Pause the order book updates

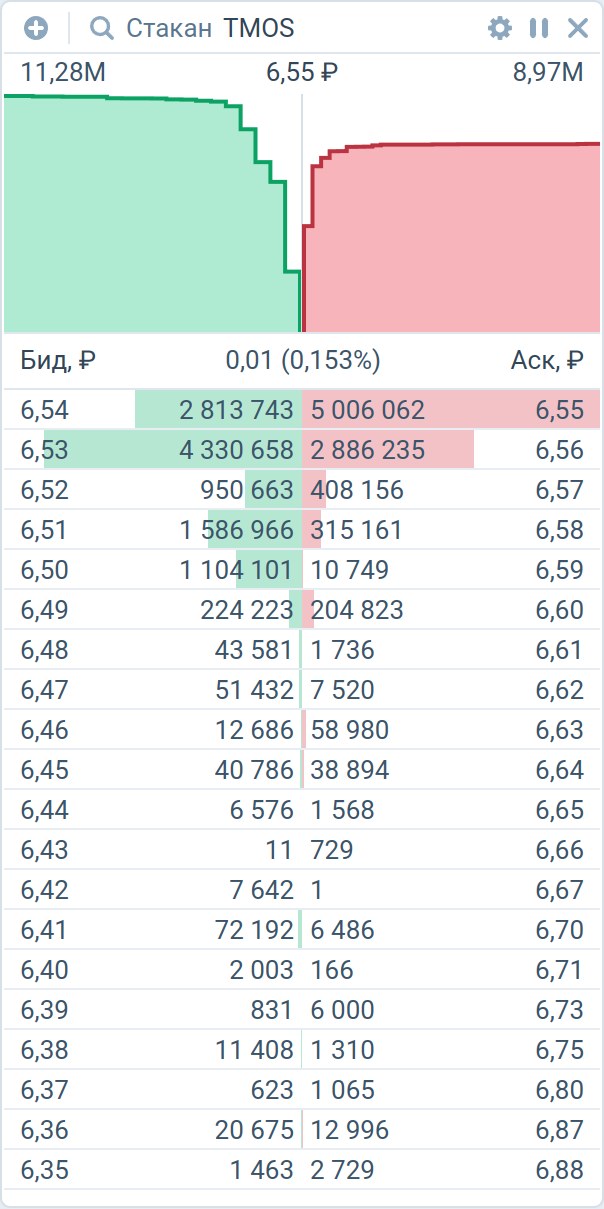539,28
